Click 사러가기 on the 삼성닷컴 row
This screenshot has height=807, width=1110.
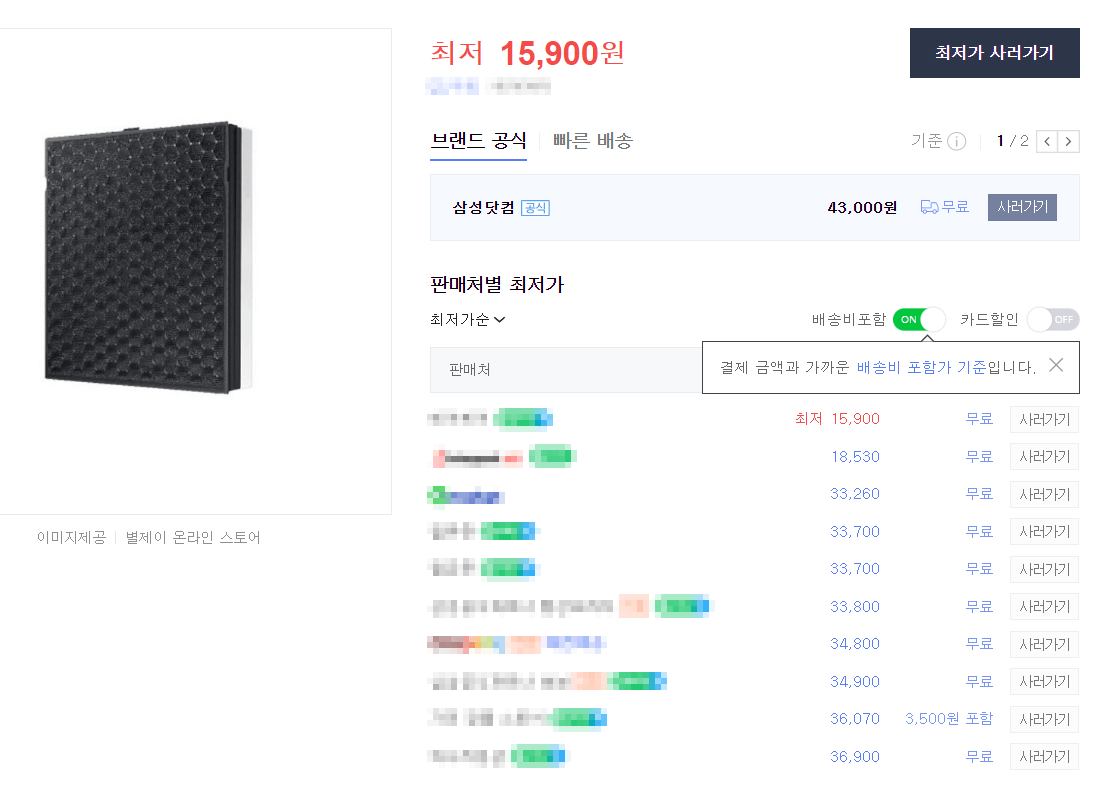pos(1021,207)
